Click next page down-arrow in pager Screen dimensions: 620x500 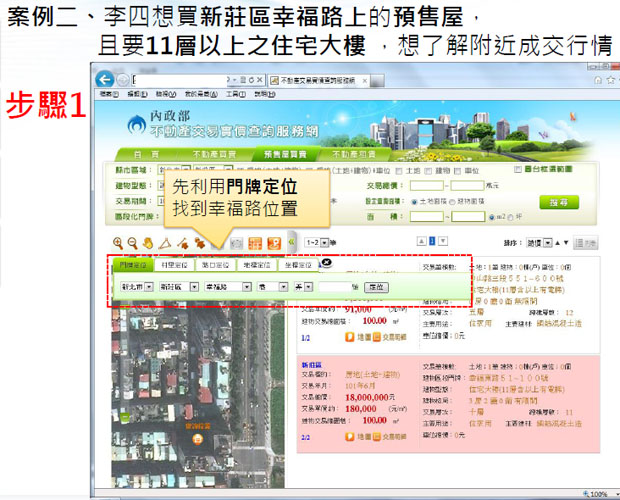point(443,241)
